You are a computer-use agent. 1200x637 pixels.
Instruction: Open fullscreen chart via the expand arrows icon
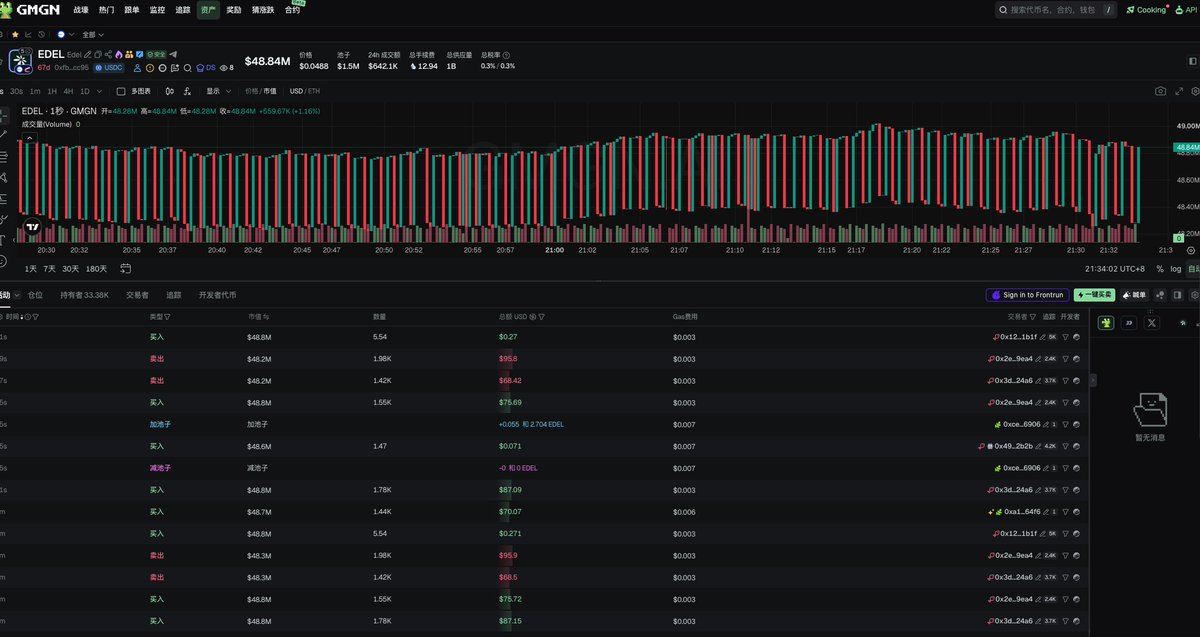click(x=1181, y=91)
